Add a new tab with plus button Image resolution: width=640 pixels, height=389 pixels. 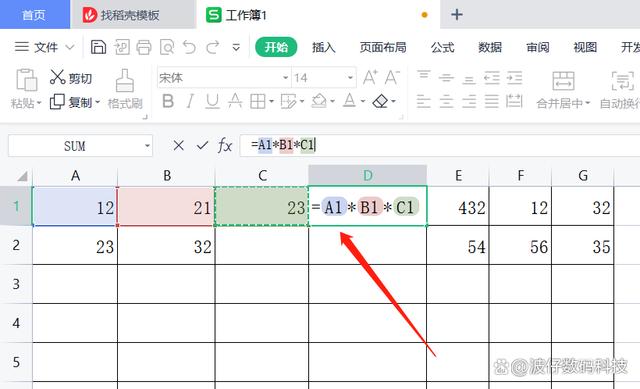457,15
